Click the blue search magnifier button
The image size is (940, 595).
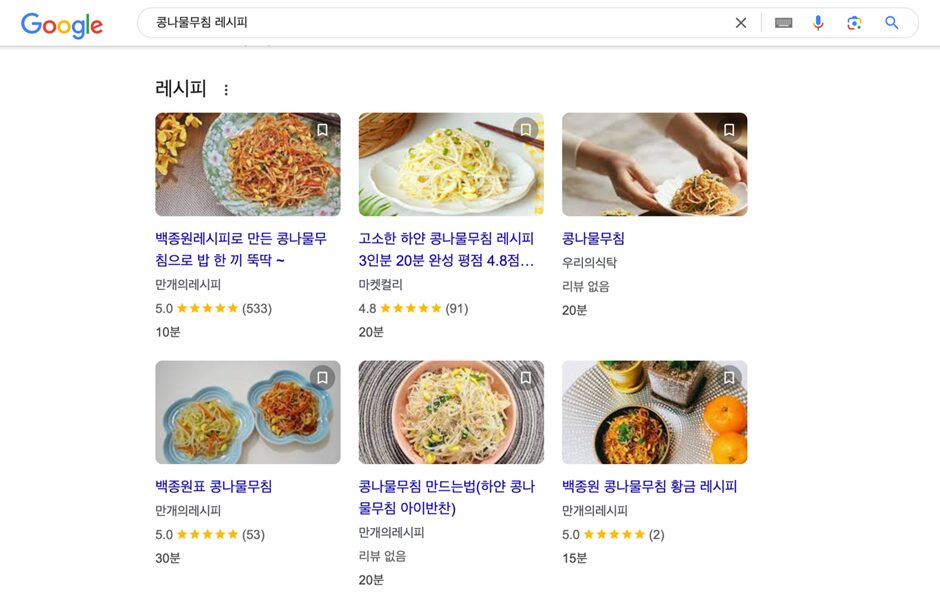[x=892, y=23]
